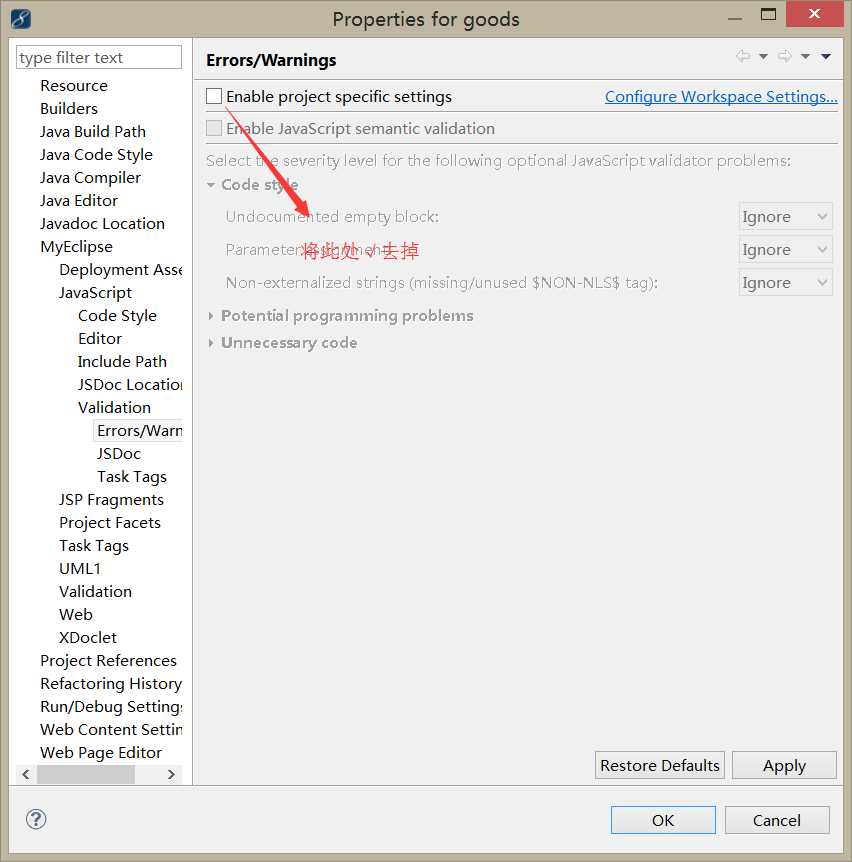Open the view menu triangle in header

(x=826, y=56)
